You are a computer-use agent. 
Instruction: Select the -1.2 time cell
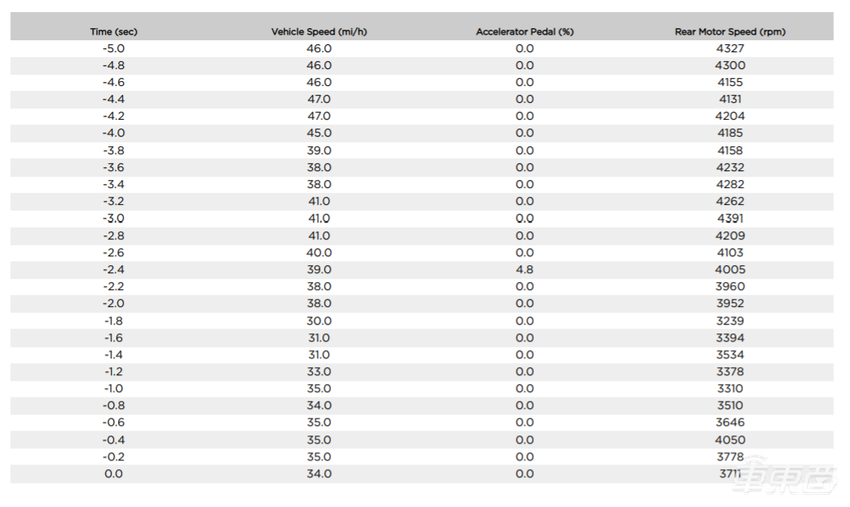113,372
